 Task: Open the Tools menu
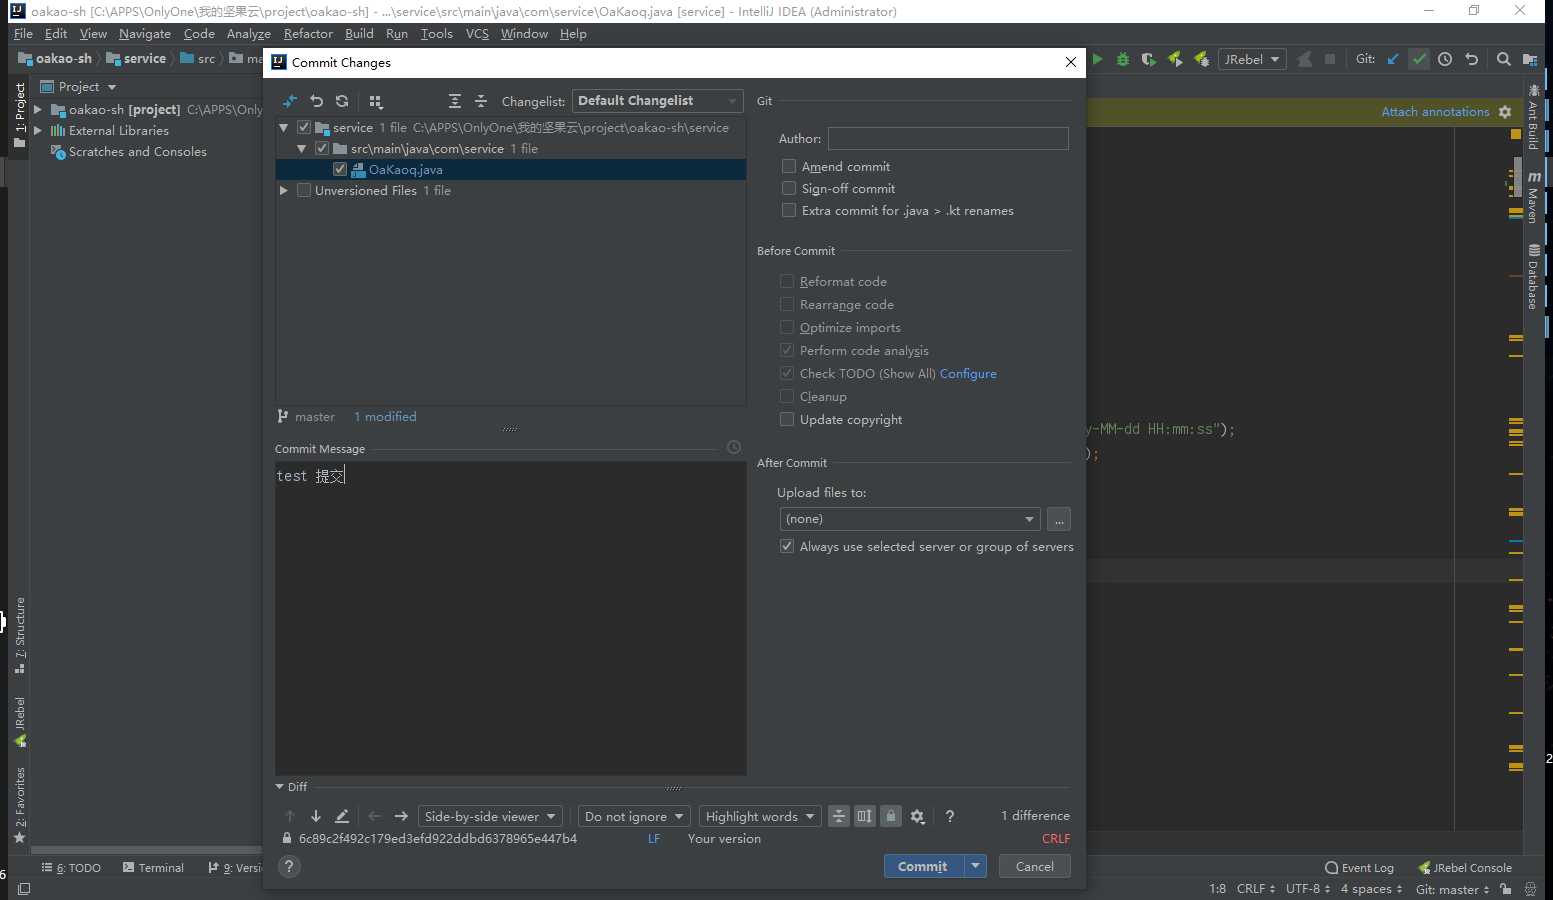coord(437,34)
